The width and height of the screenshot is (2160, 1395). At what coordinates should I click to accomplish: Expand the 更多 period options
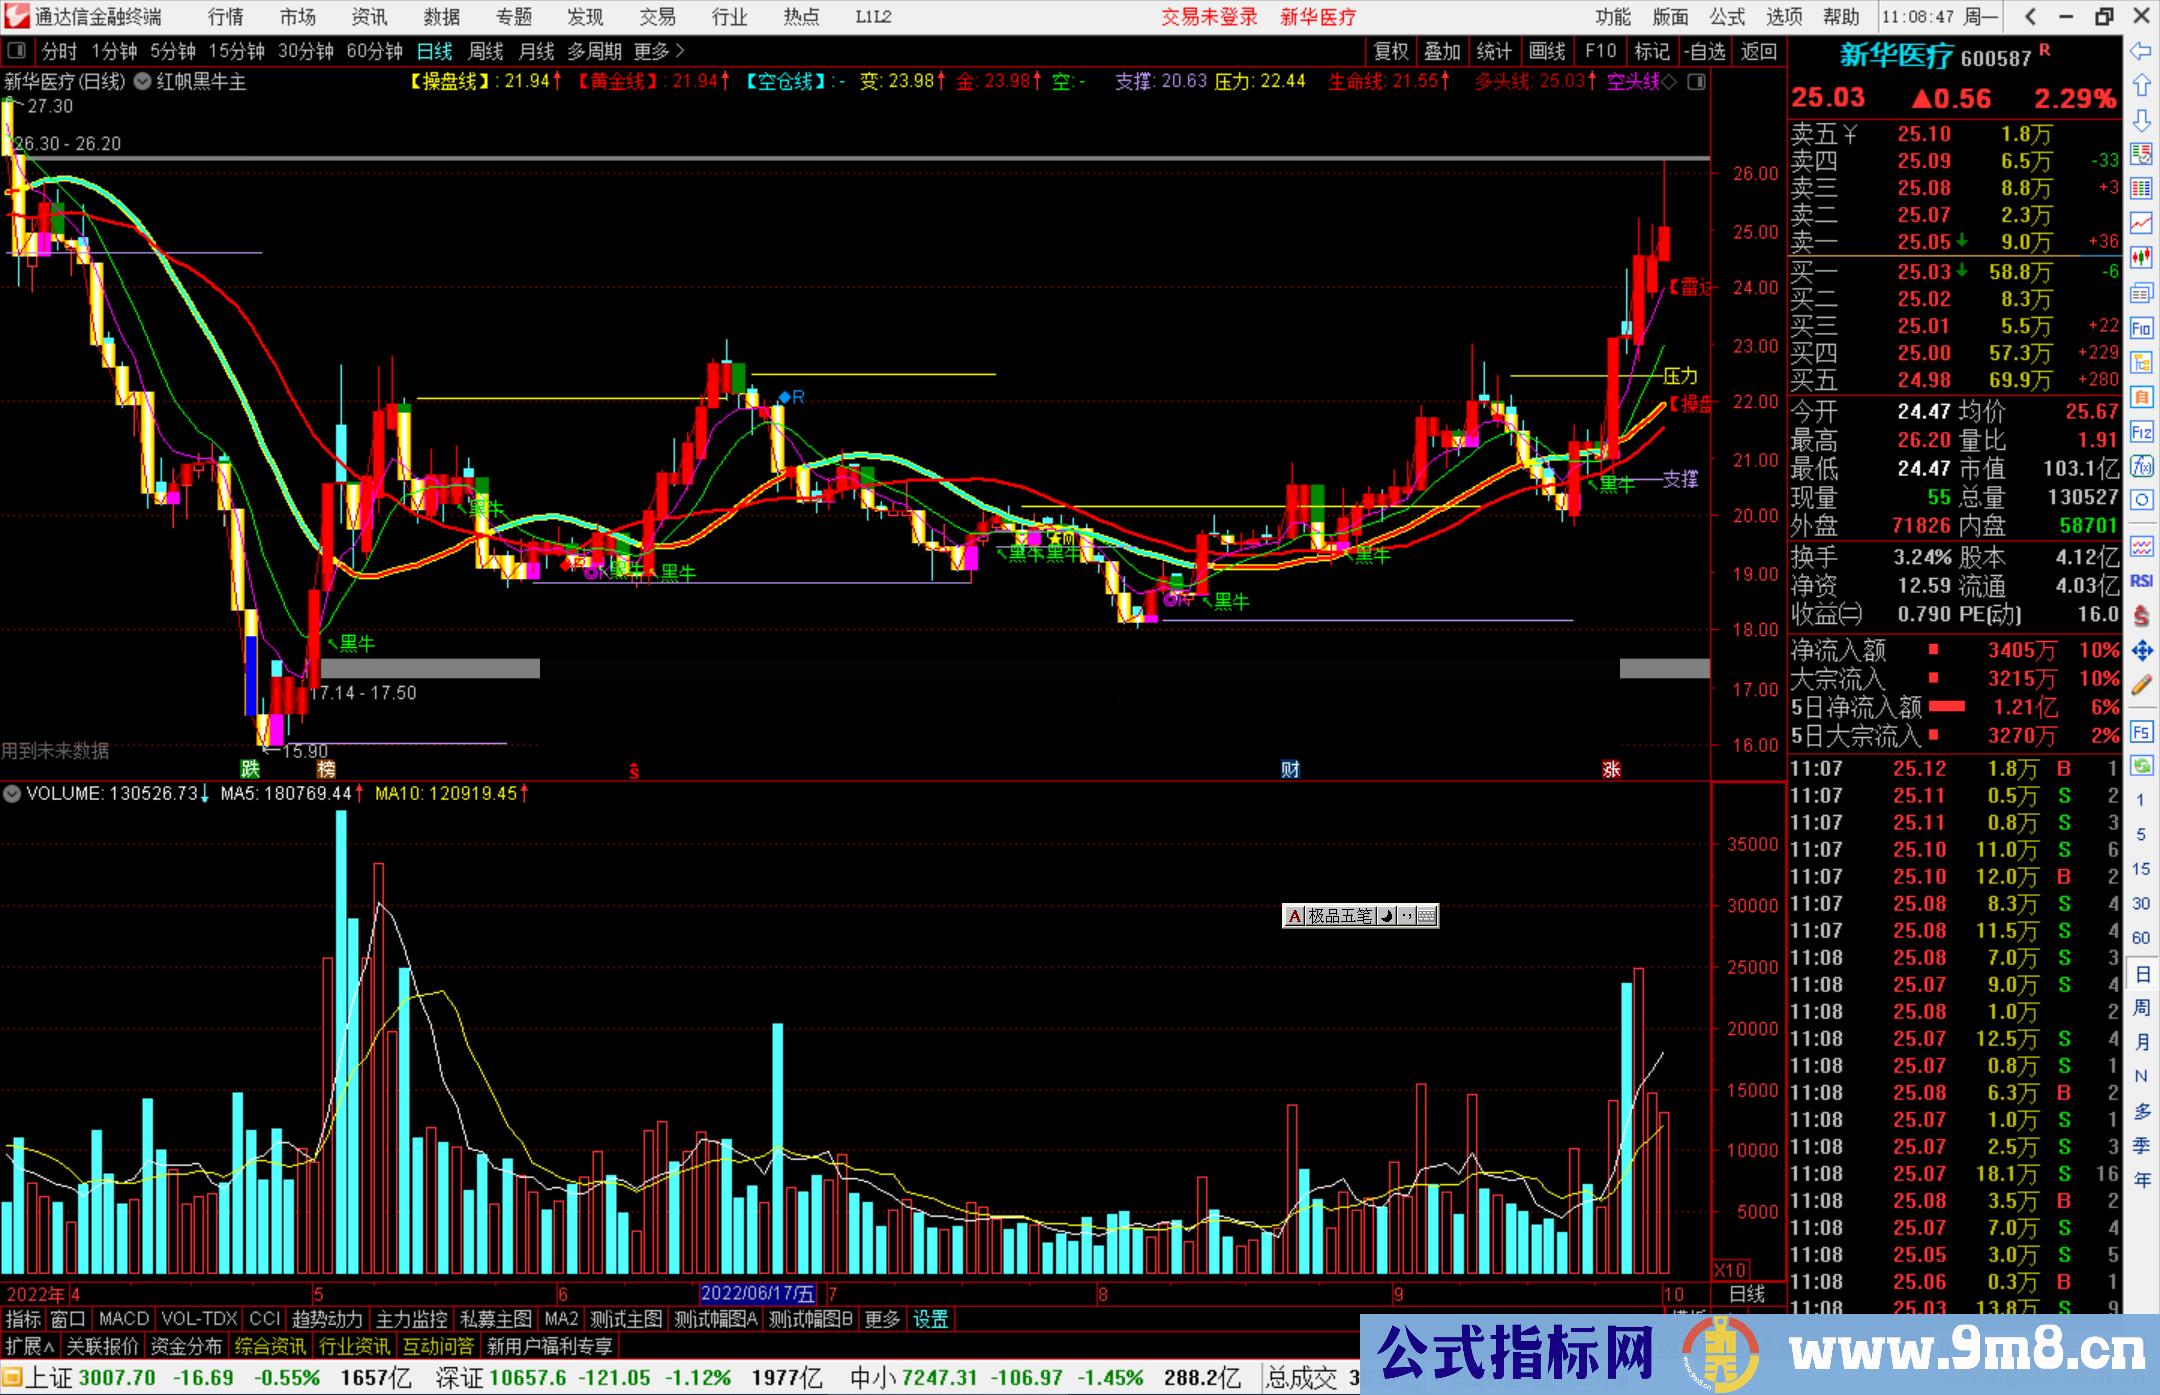(x=659, y=51)
